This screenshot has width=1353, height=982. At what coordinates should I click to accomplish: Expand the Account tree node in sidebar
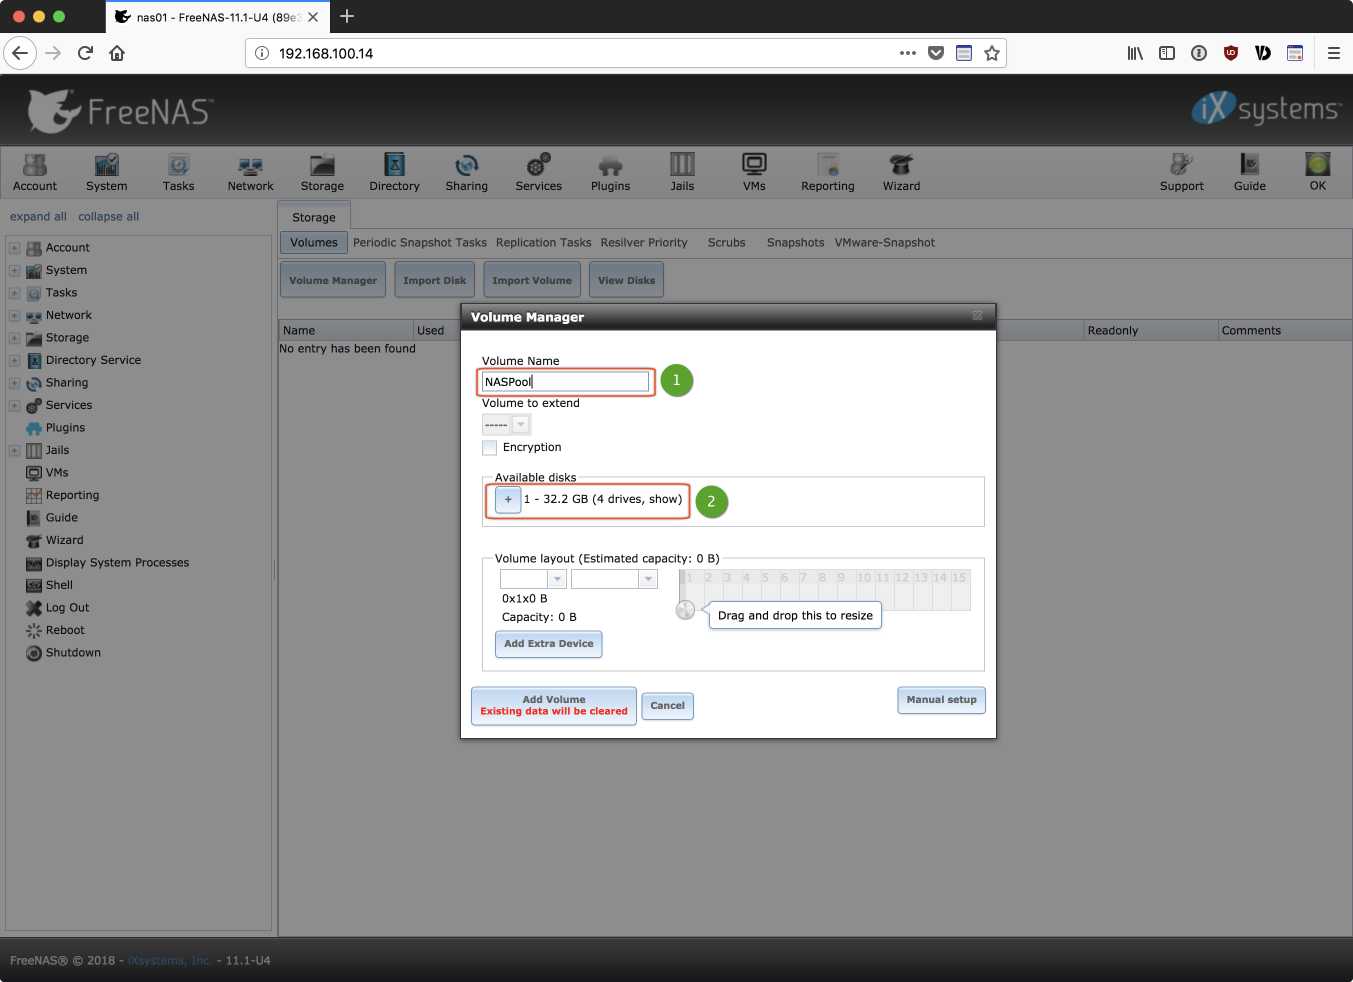pyautogui.click(x=14, y=248)
